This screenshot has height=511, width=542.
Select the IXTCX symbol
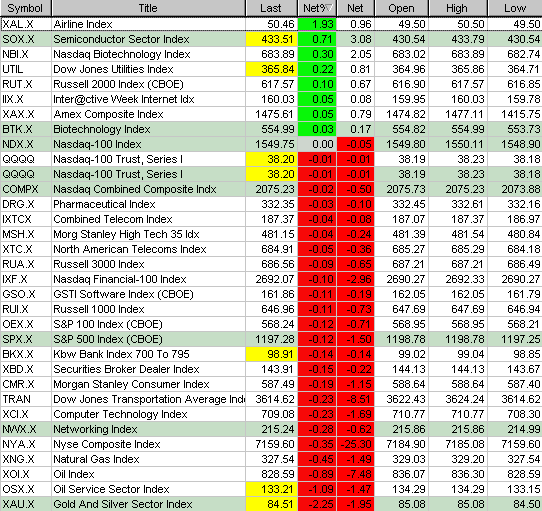pos(17,219)
